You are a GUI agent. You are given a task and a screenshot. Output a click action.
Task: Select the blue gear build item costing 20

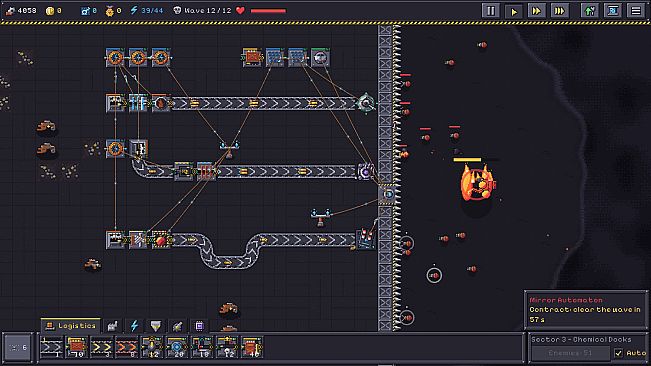click(x=177, y=347)
